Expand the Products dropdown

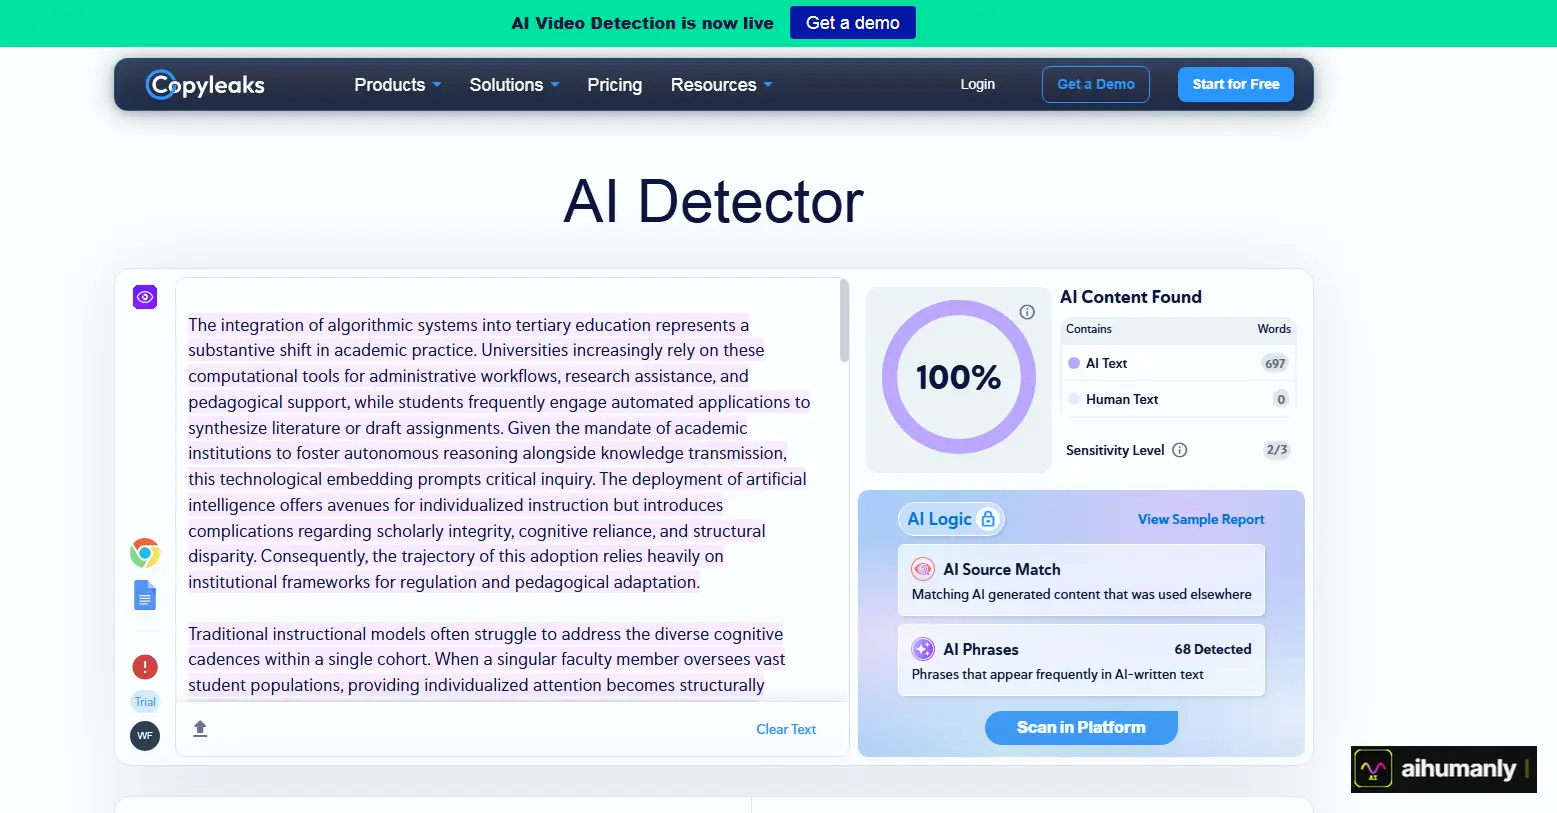[397, 85]
